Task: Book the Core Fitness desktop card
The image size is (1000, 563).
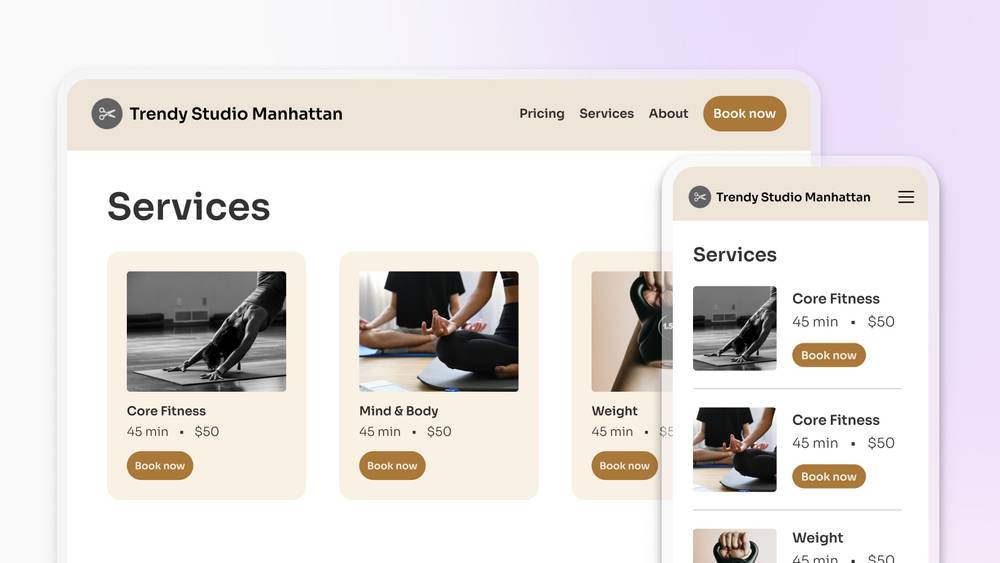Action: pos(160,465)
